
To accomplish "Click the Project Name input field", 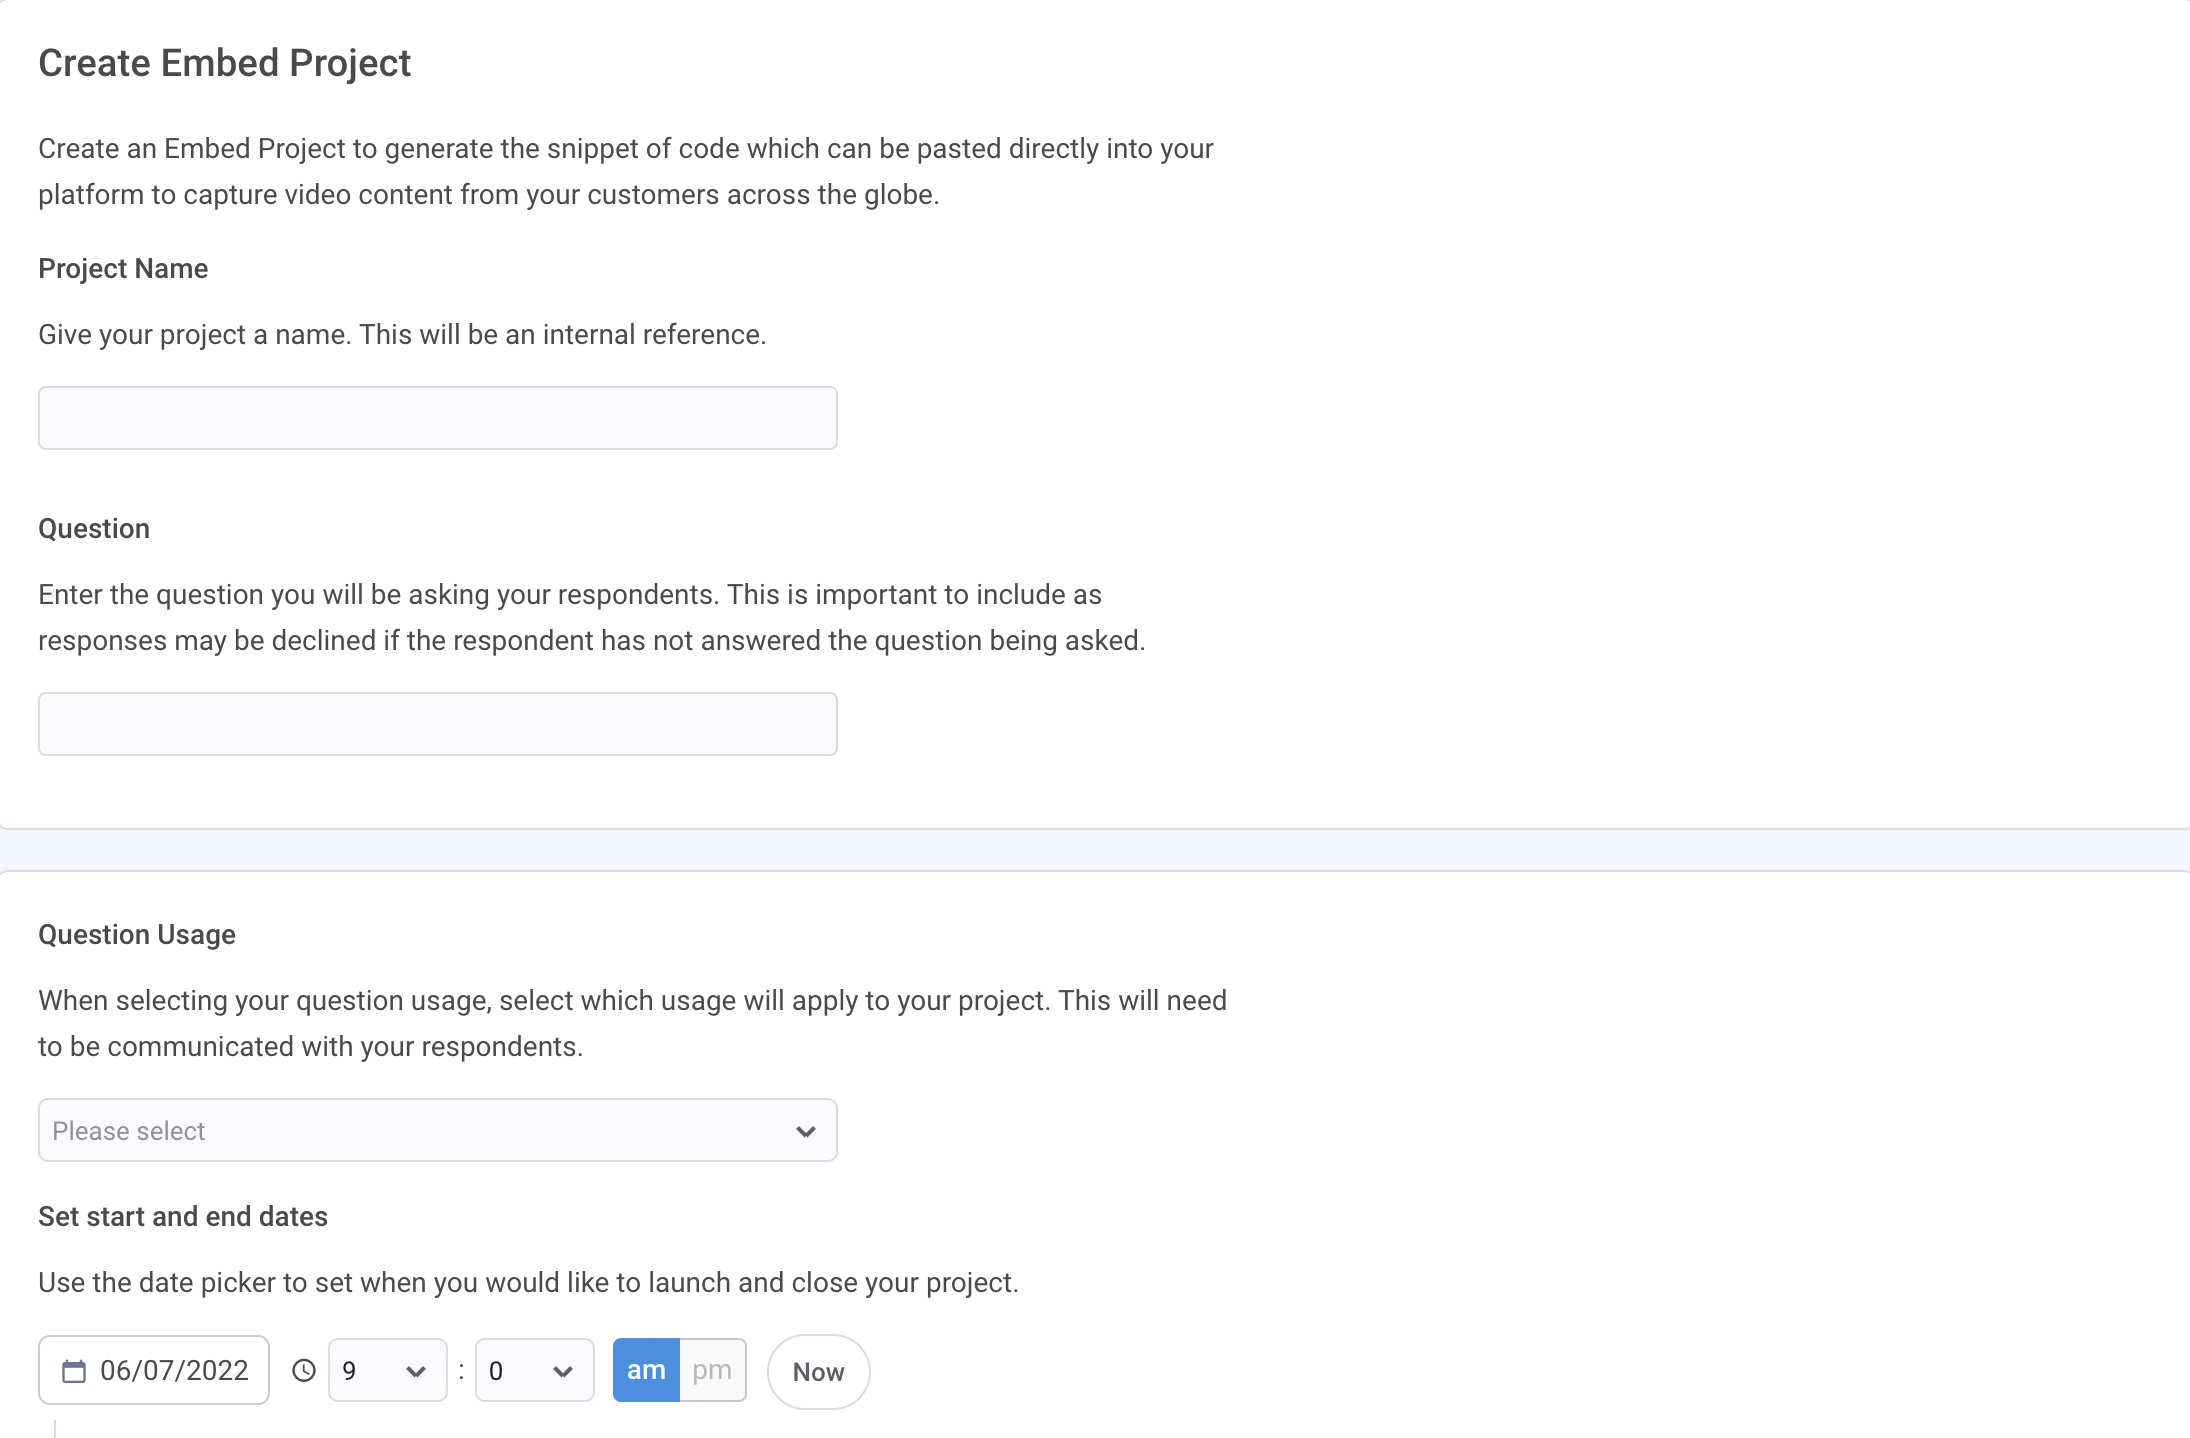I will click(438, 418).
